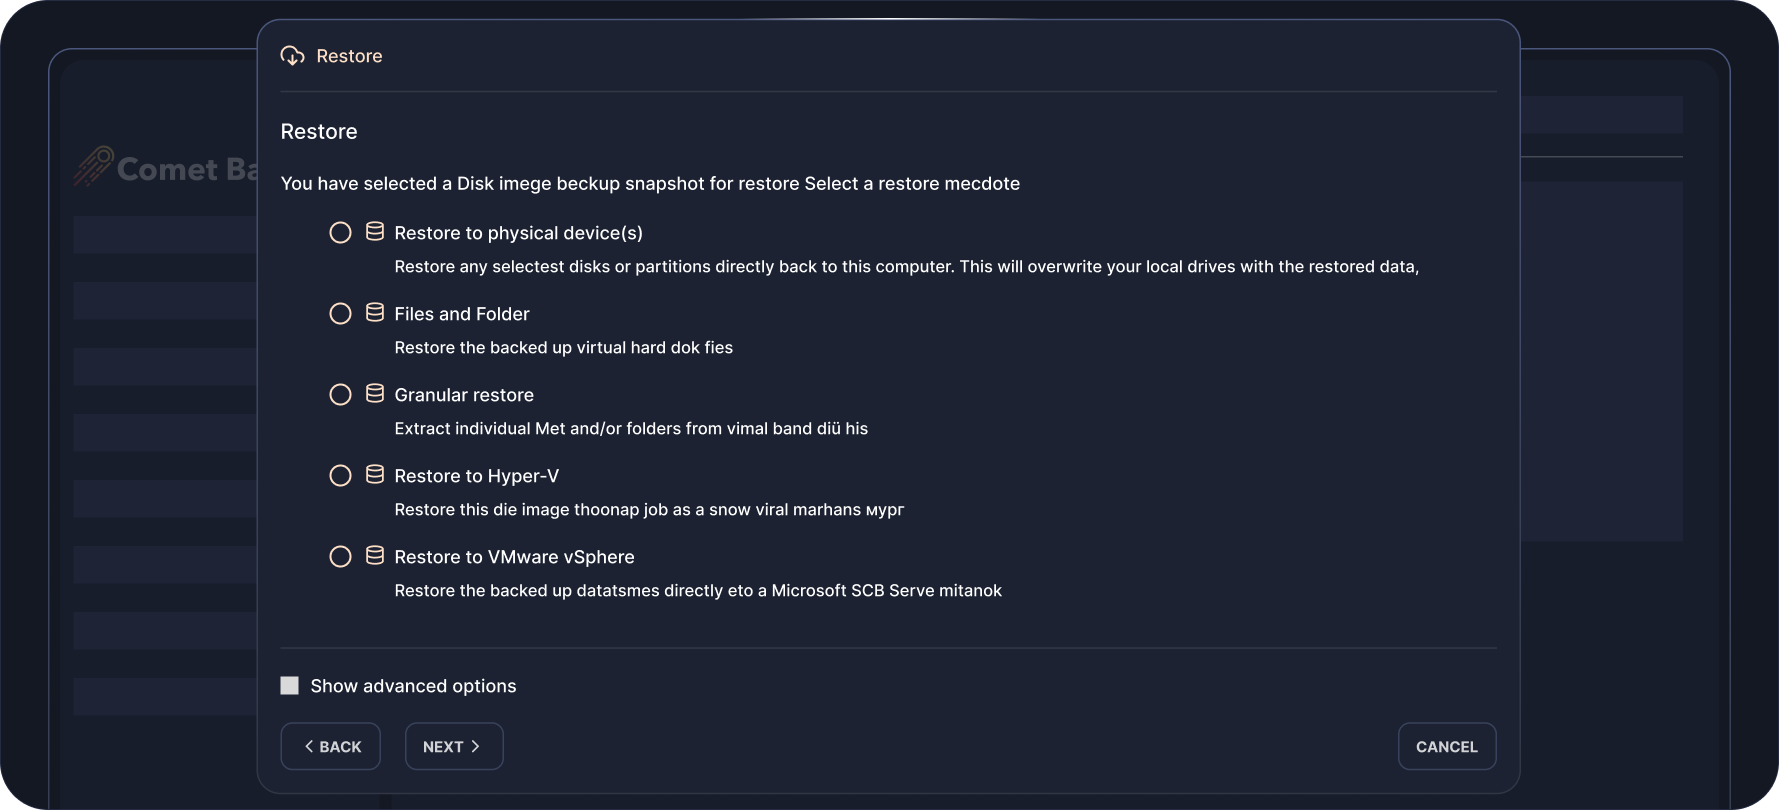The width and height of the screenshot is (1779, 810).
Task: Click the disk icon beside Restore to VMware vSphere
Action: (375, 556)
